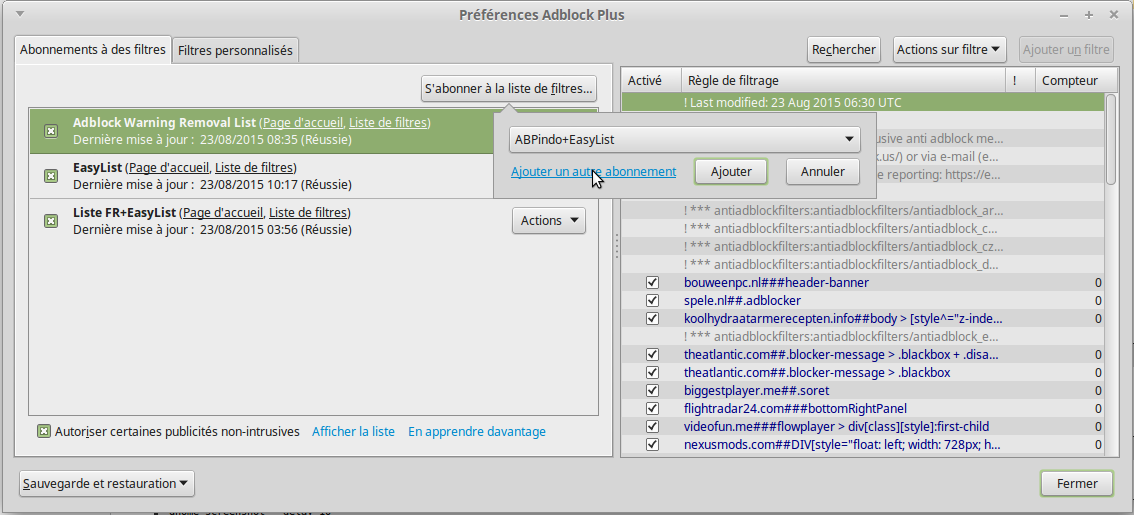1134x515 pixels.
Task: Uncheck the videofun.me###flowplayer filter
Action: 652,427
